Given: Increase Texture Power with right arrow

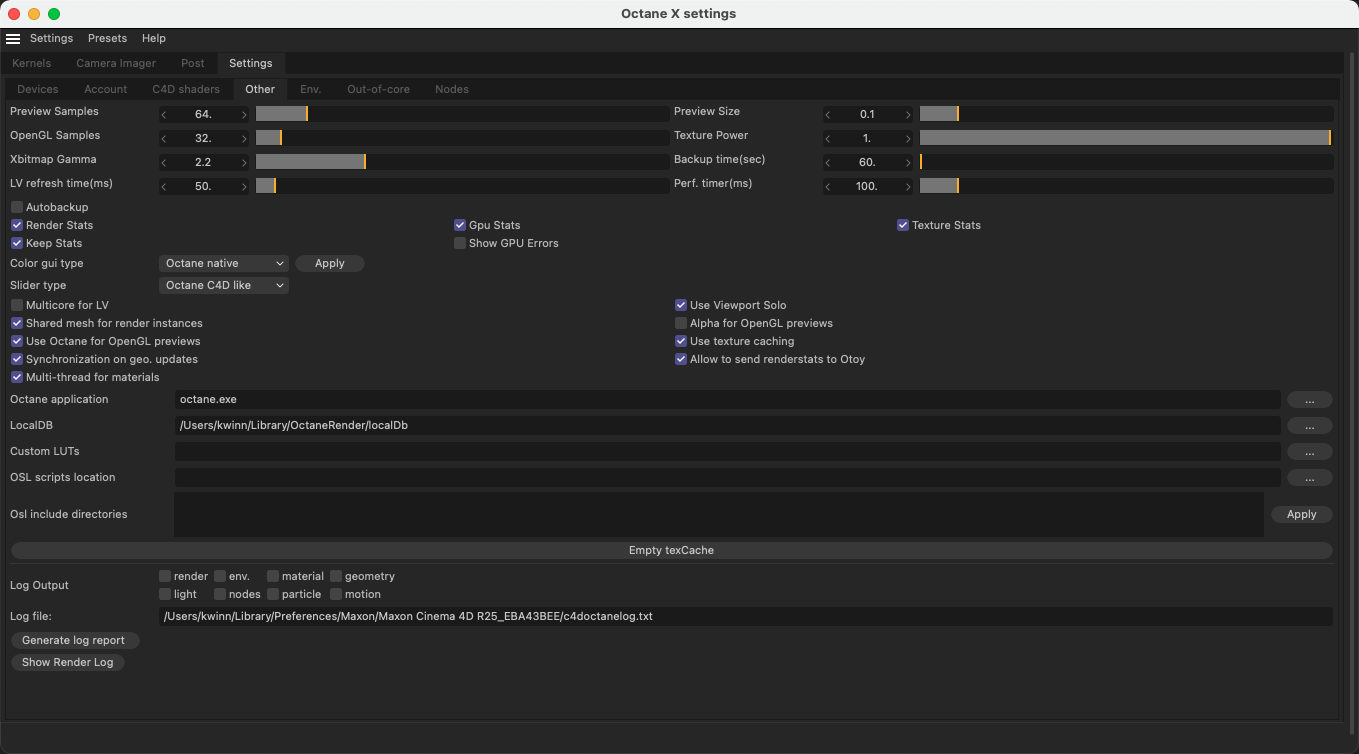Looking at the screenshot, I should click(x=908, y=139).
